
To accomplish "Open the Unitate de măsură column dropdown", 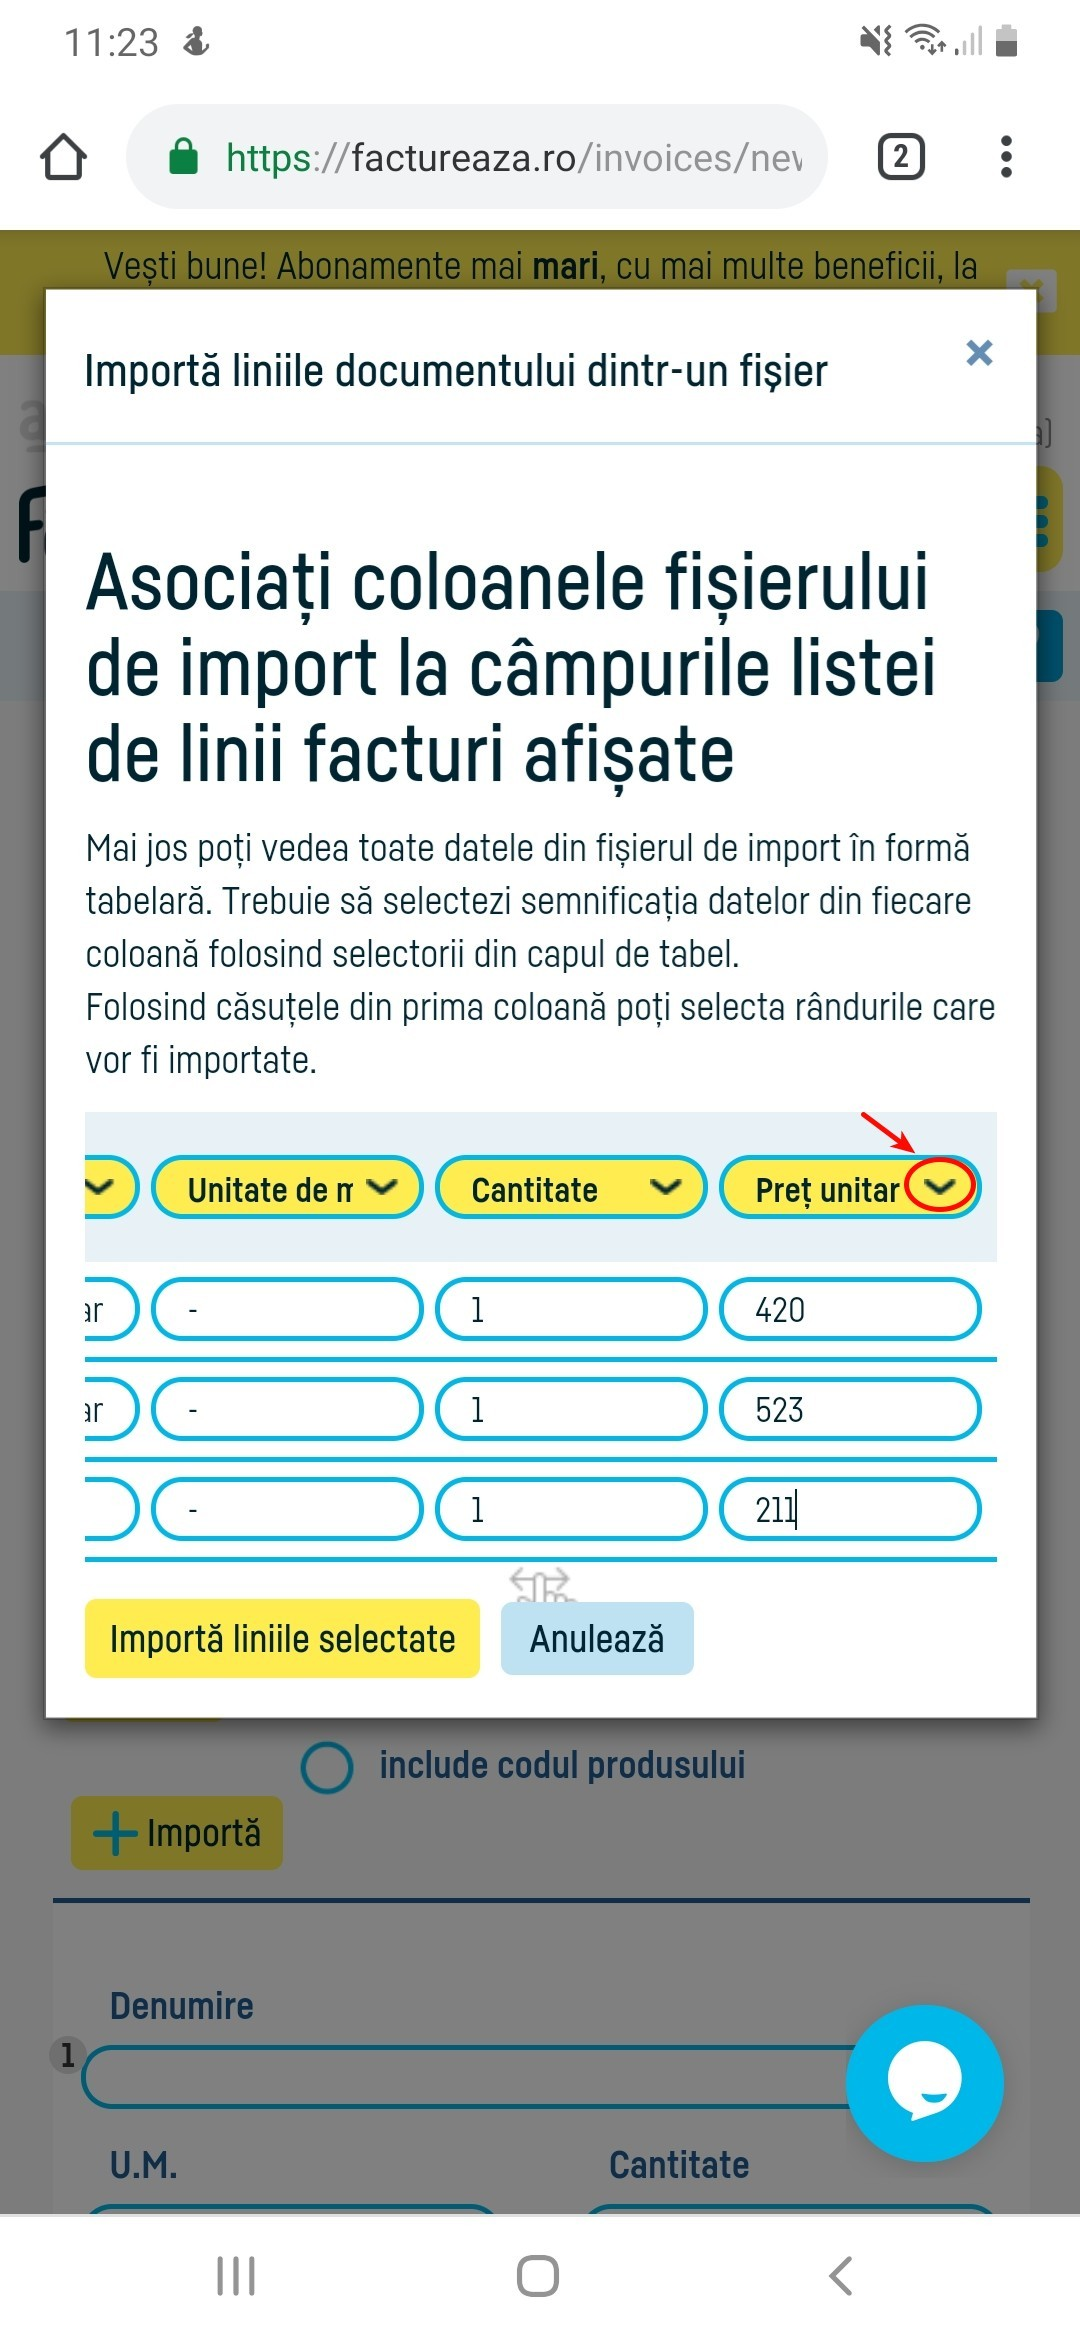I will click(382, 1190).
